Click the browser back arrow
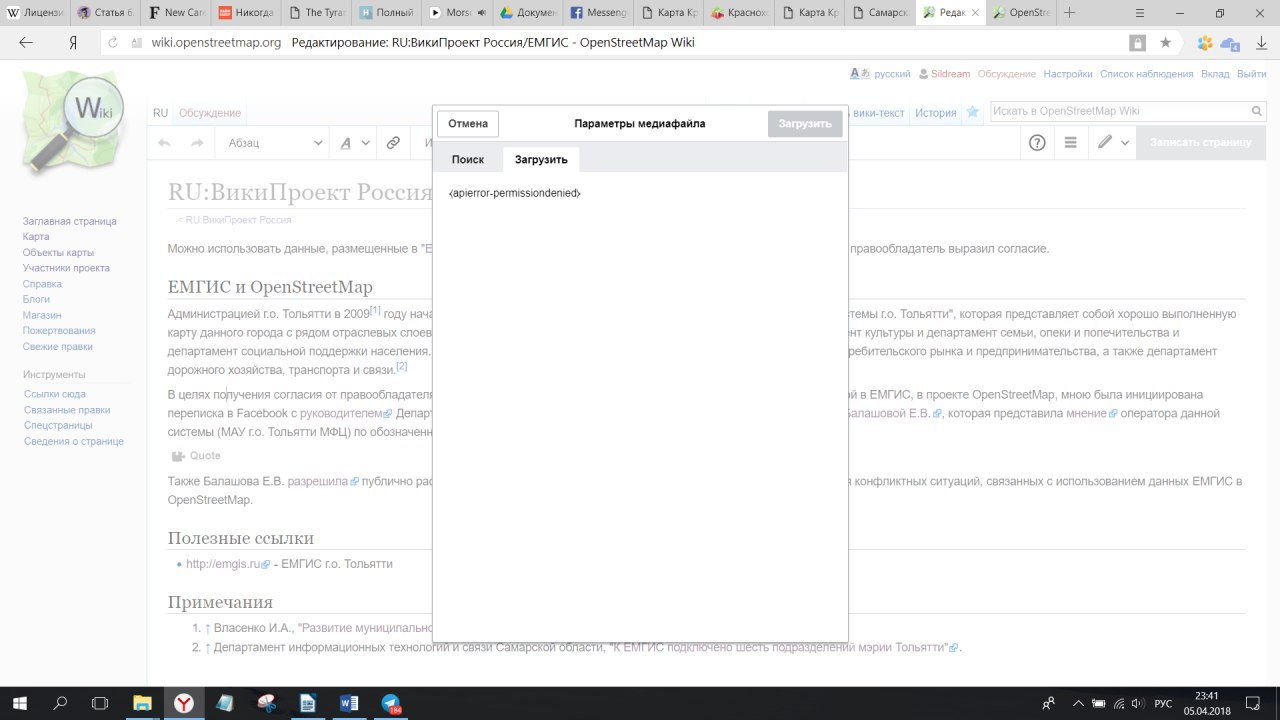 (x=26, y=43)
